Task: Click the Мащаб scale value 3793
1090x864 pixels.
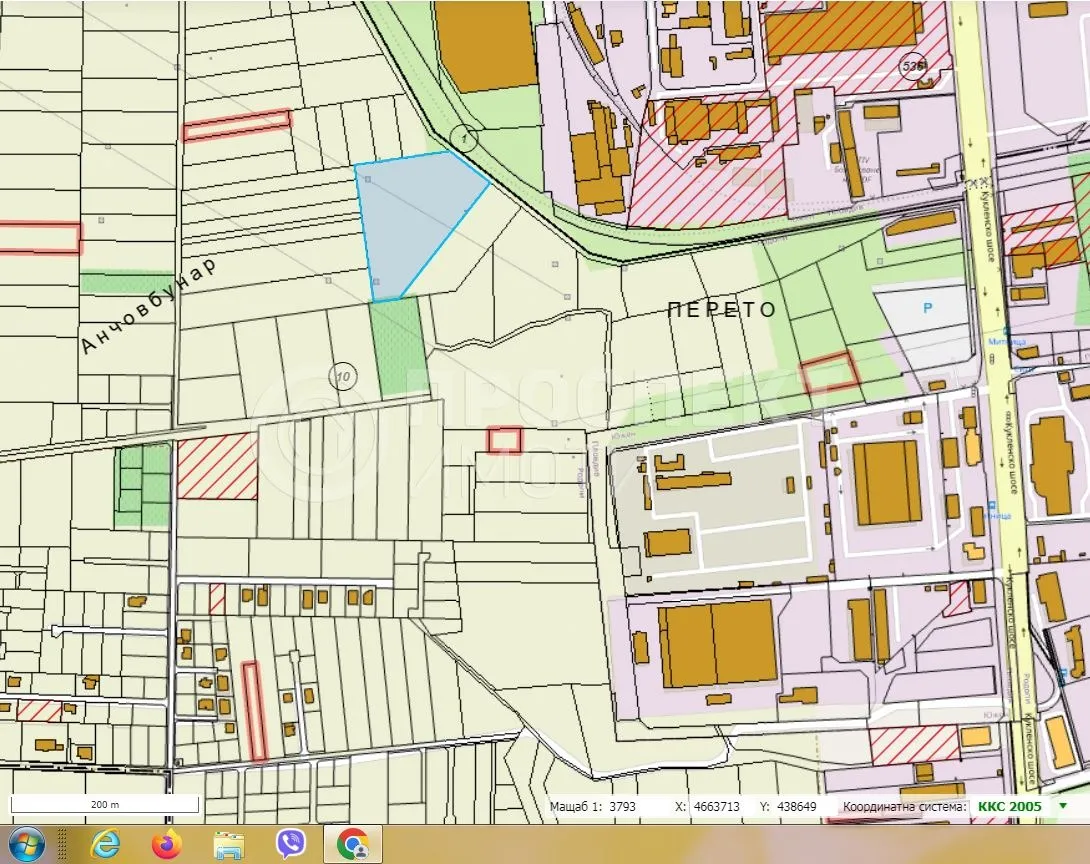Action: [x=622, y=806]
